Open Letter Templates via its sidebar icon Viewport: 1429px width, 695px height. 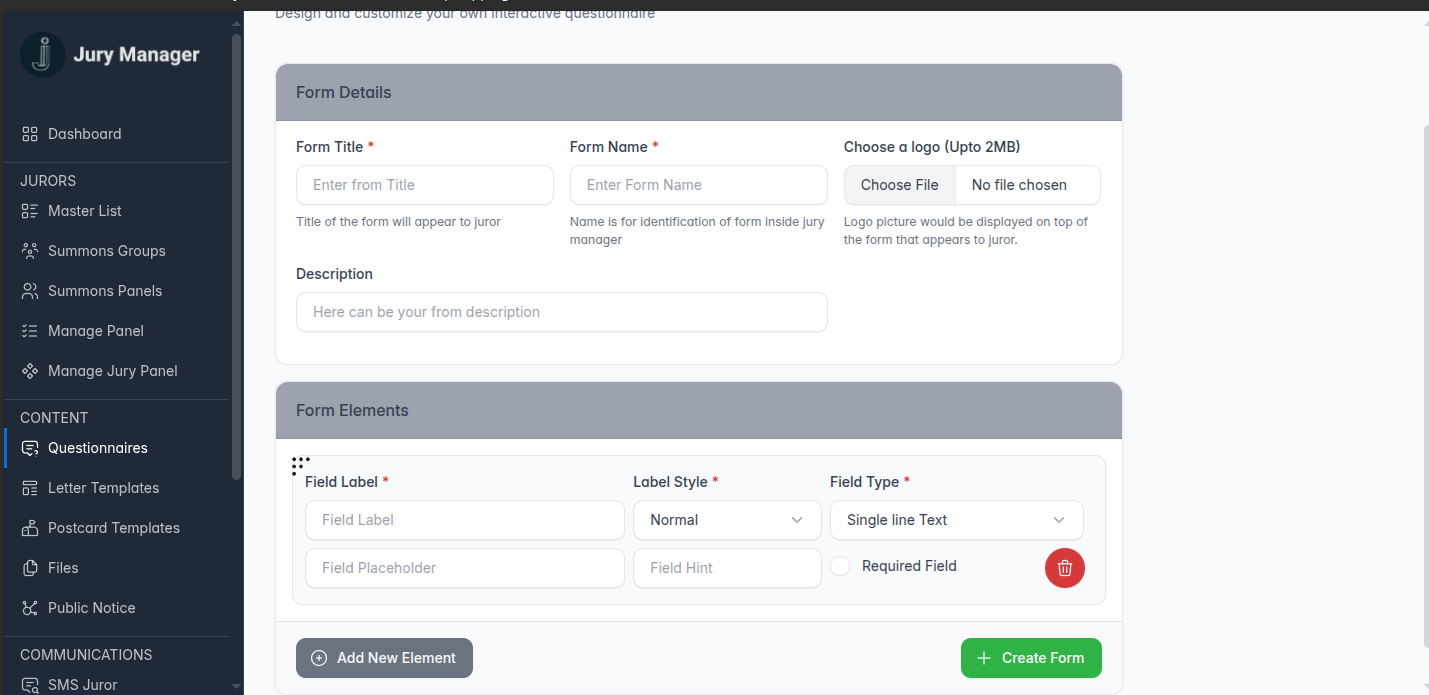click(31, 487)
